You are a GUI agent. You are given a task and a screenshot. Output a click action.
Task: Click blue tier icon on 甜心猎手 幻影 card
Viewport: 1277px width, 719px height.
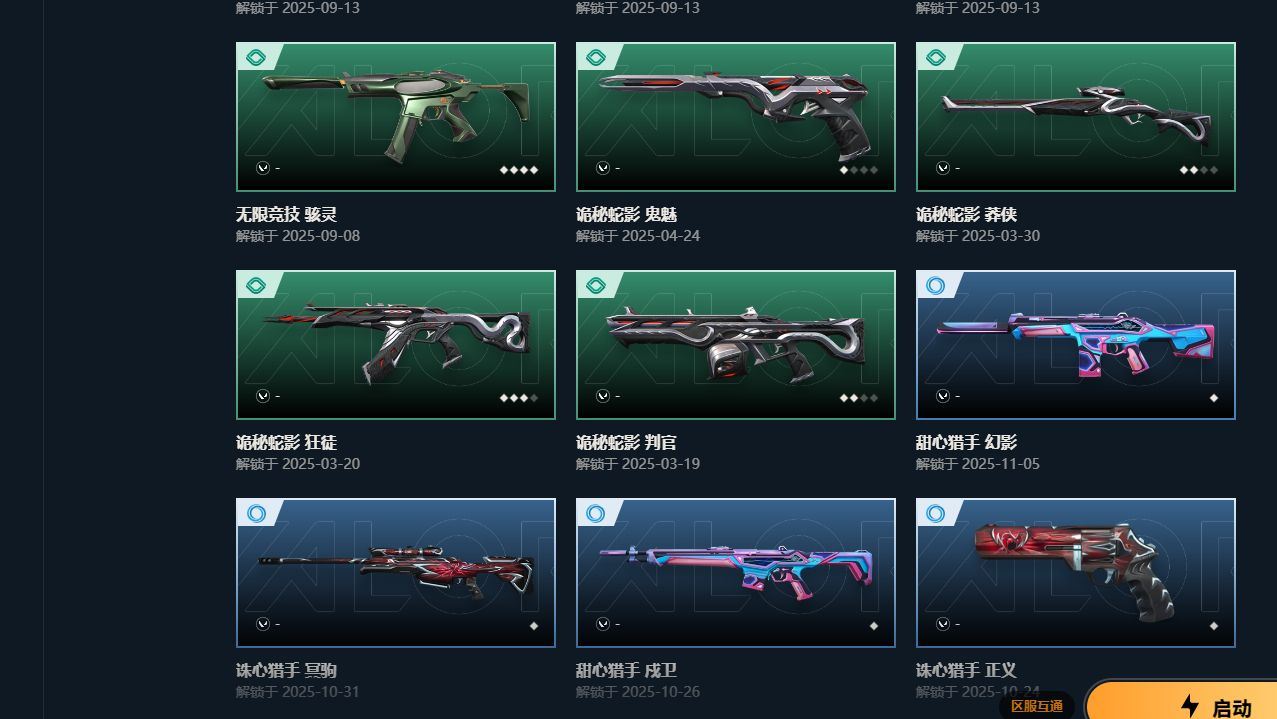point(936,286)
